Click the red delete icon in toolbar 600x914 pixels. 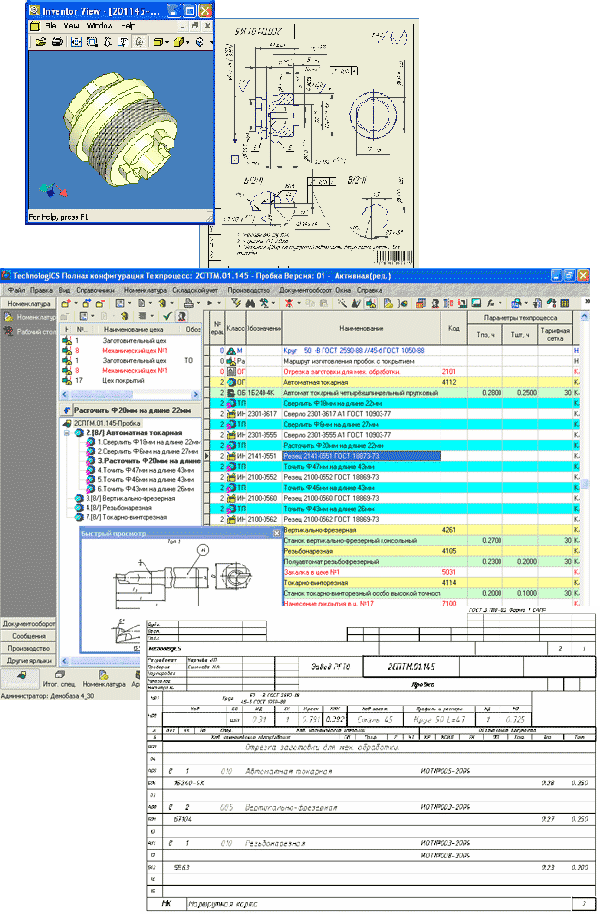pos(289,303)
